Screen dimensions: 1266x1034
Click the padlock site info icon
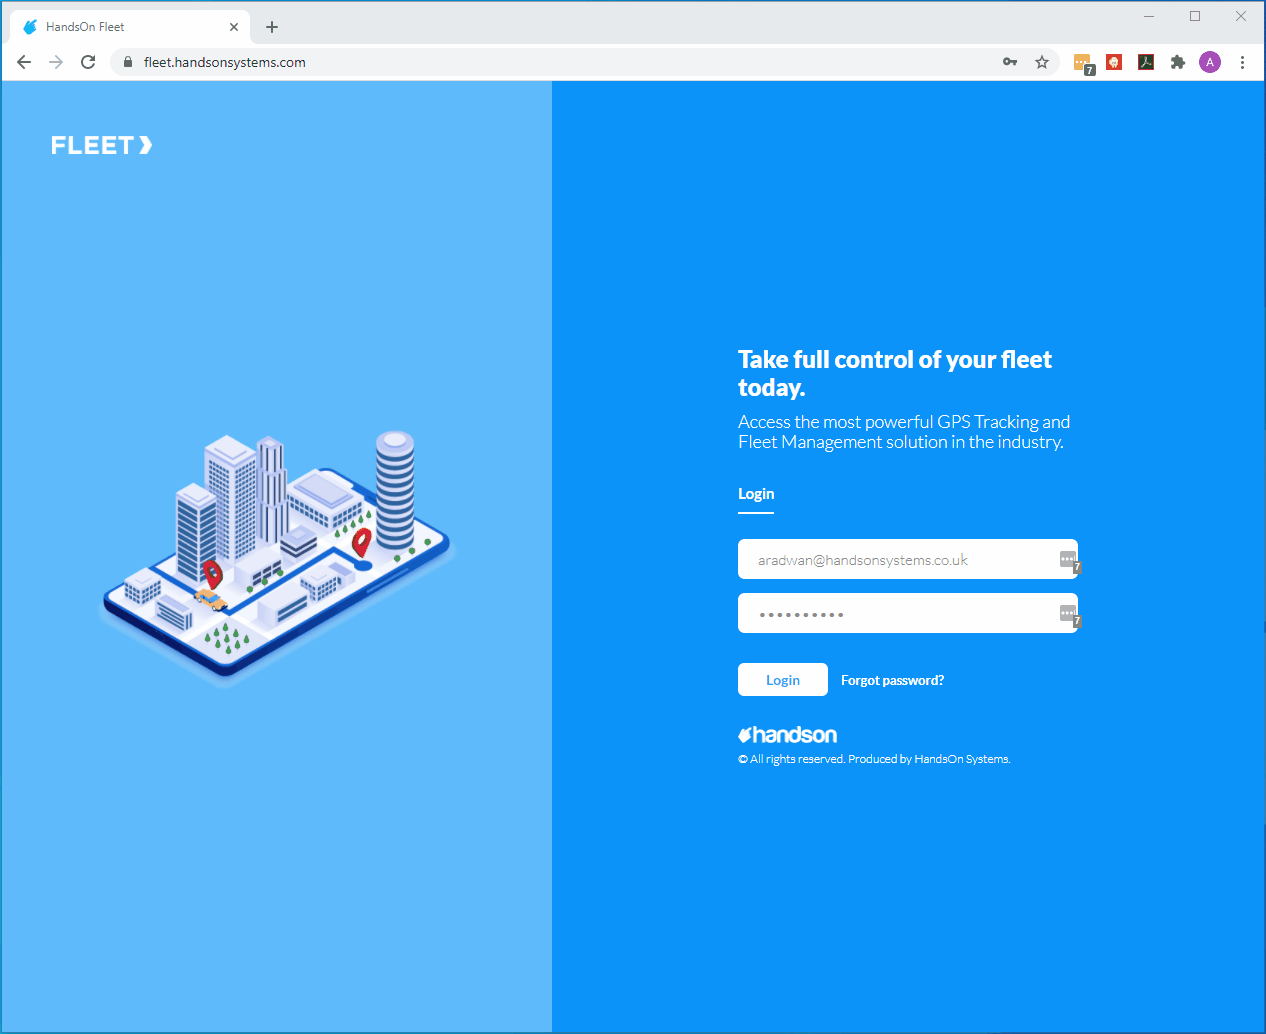pos(127,62)
